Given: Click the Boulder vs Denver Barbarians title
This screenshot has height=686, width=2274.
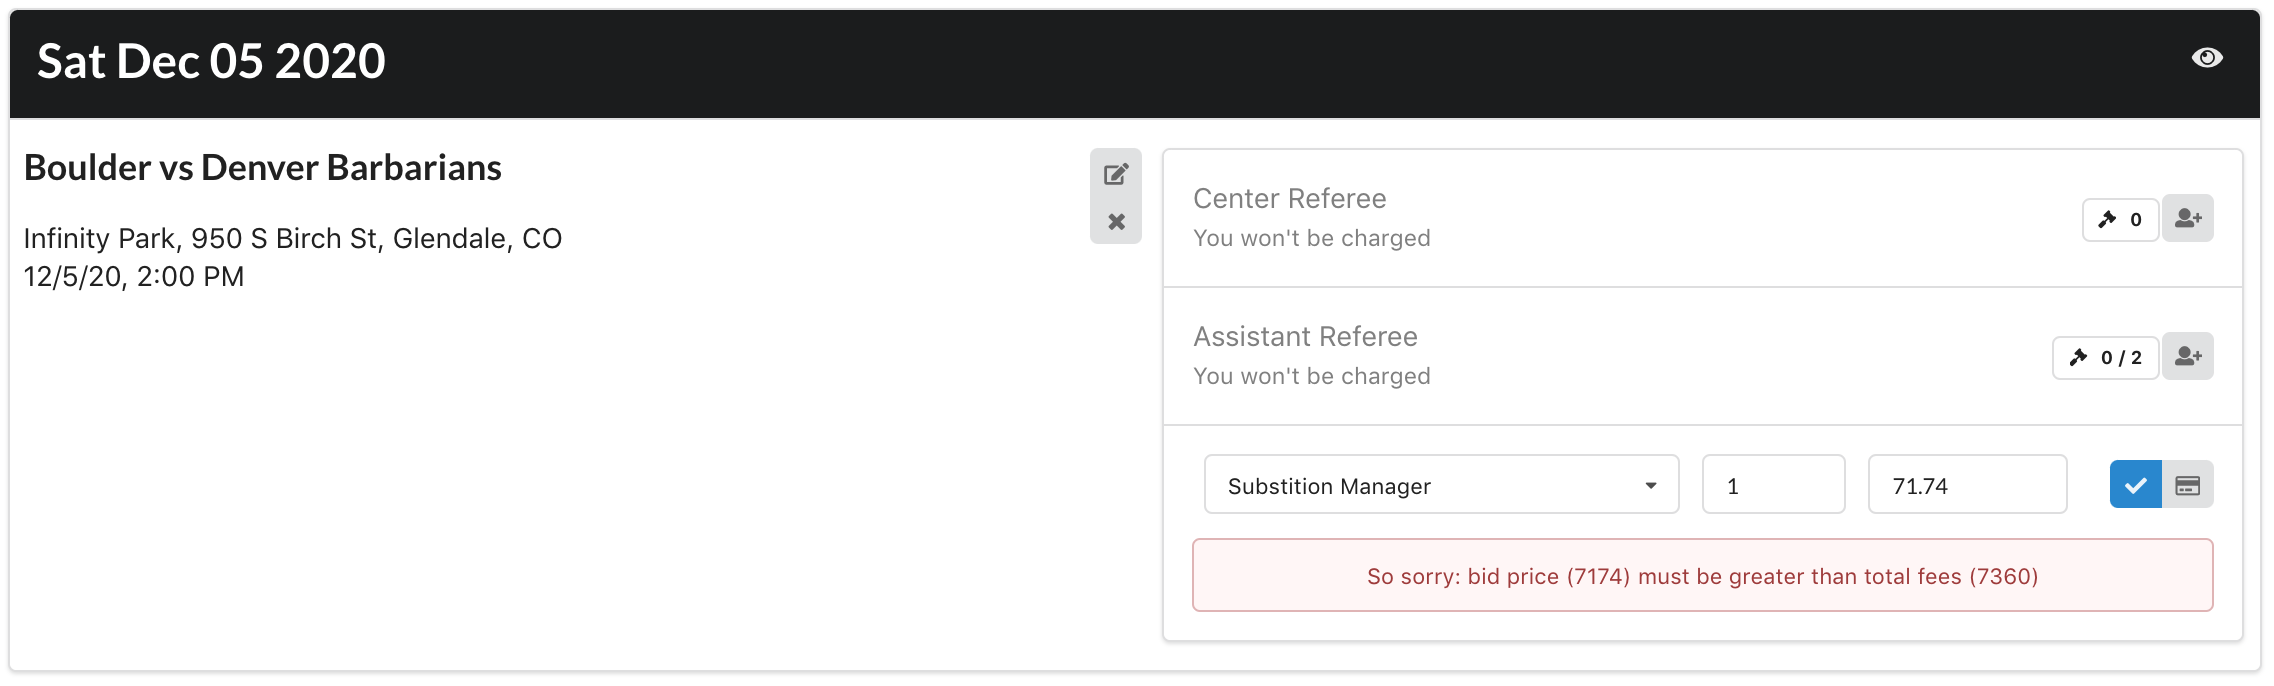Looking at the screenshot, I should (x=262, y=168).
